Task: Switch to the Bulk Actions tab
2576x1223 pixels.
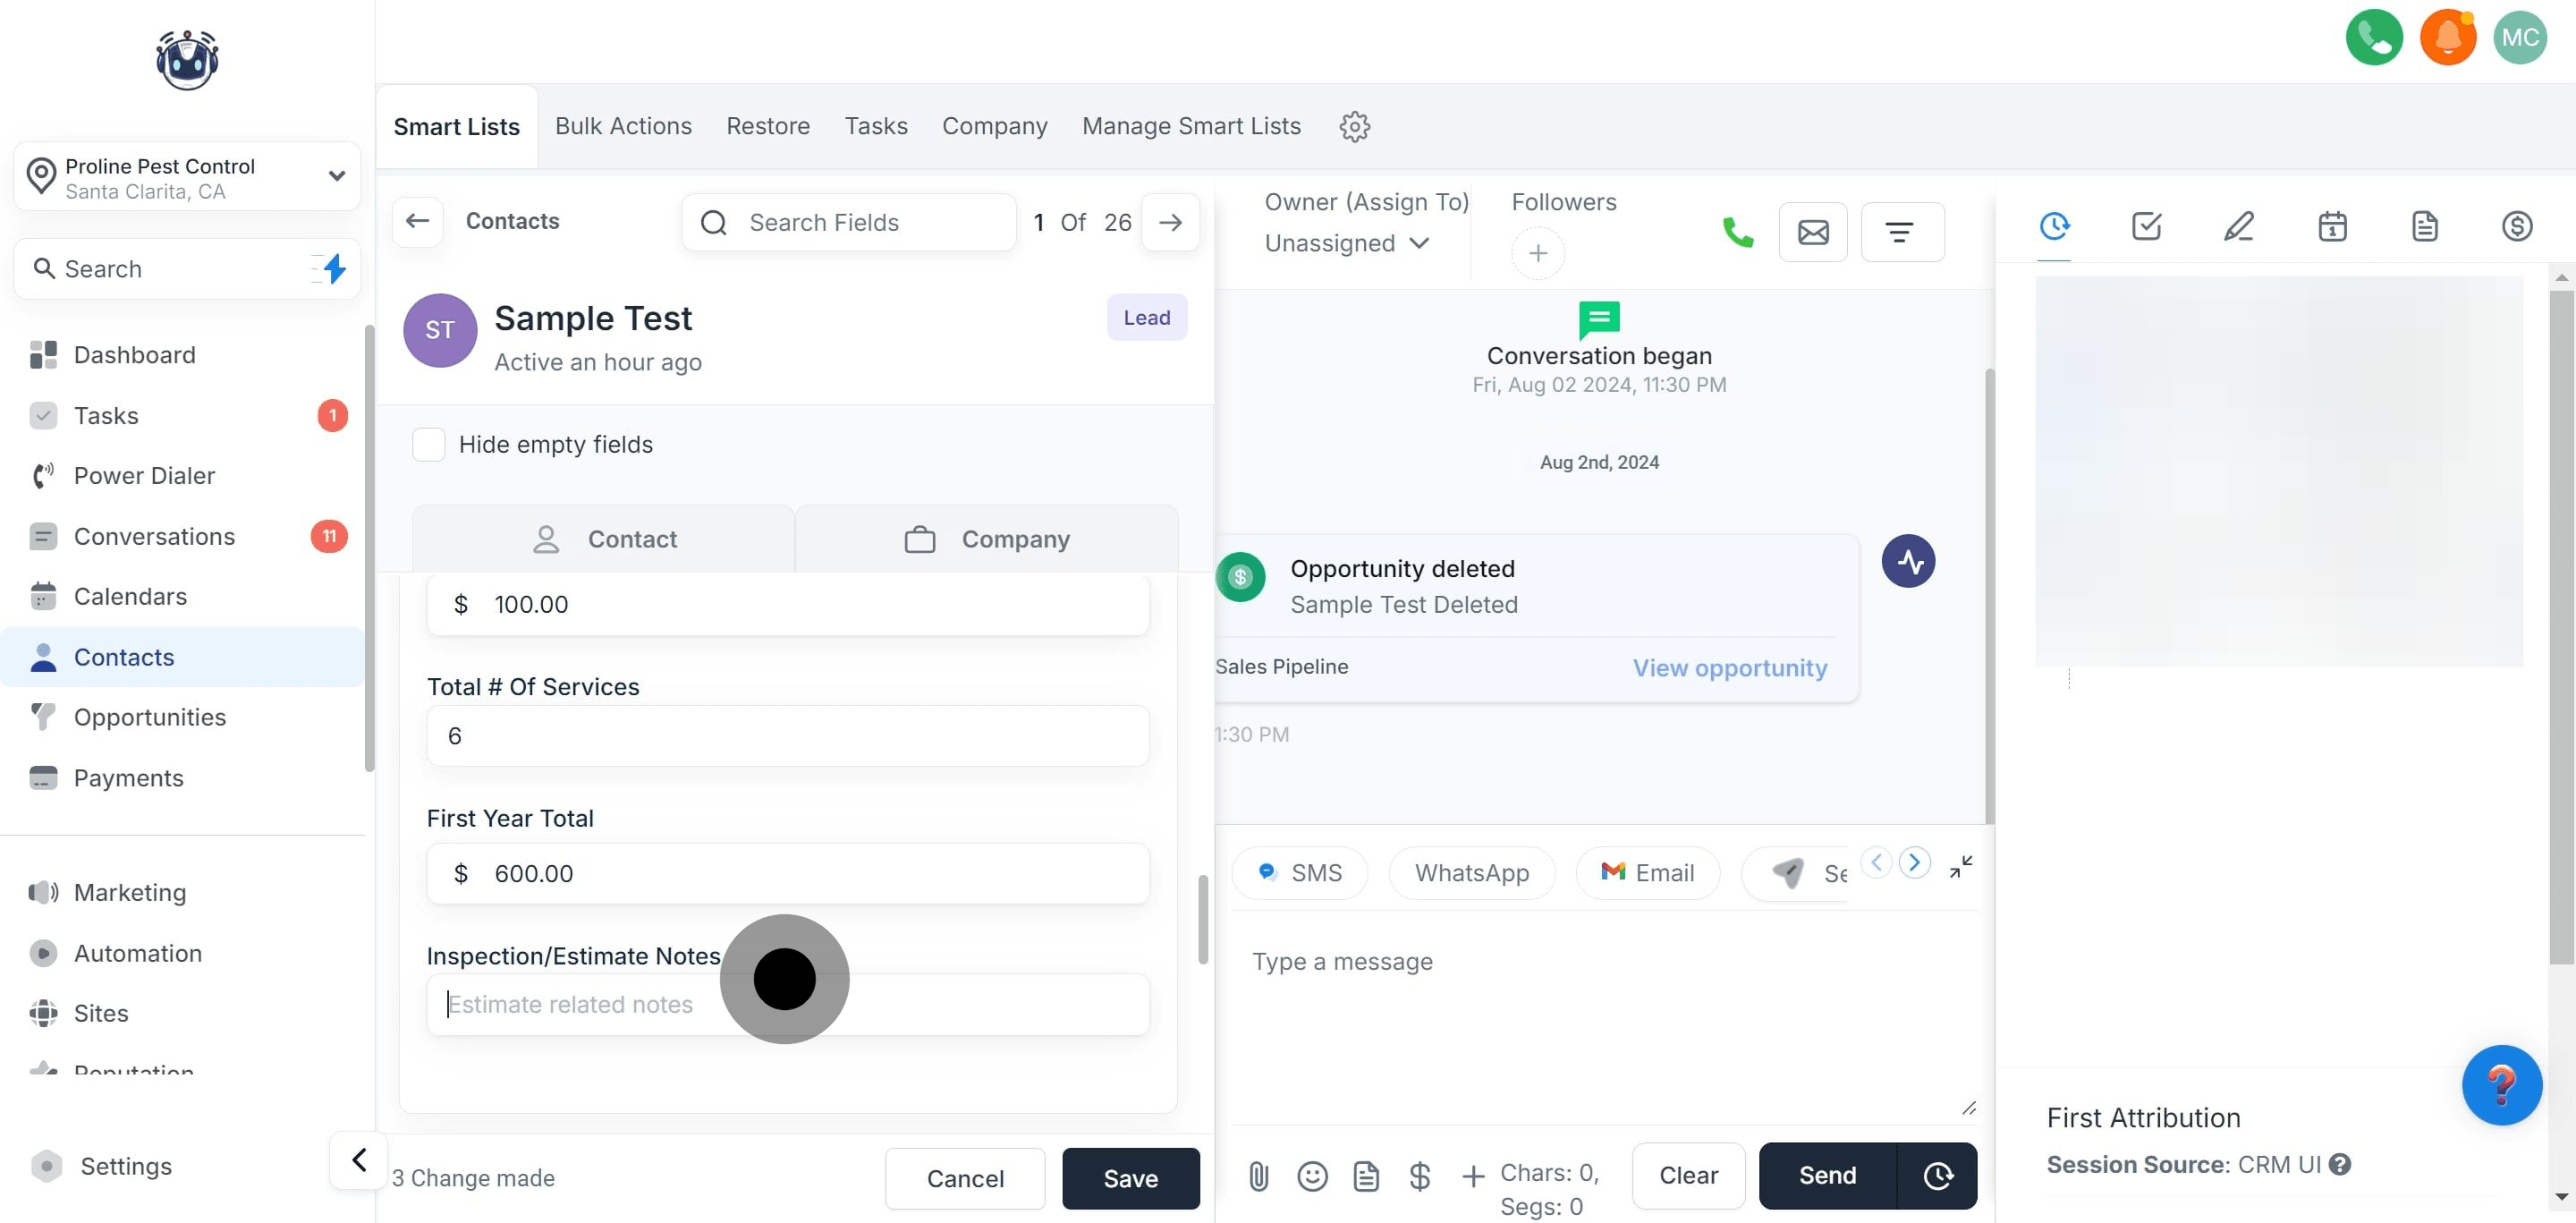Action: click(623, 126)
